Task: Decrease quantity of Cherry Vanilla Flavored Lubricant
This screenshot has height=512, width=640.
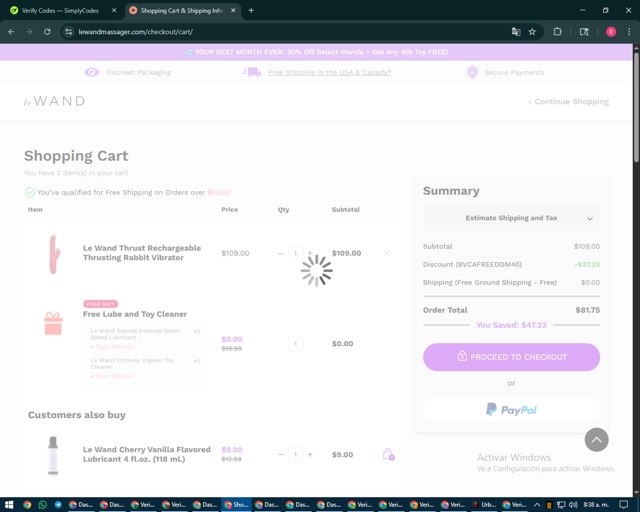Action: coord(281,454)
